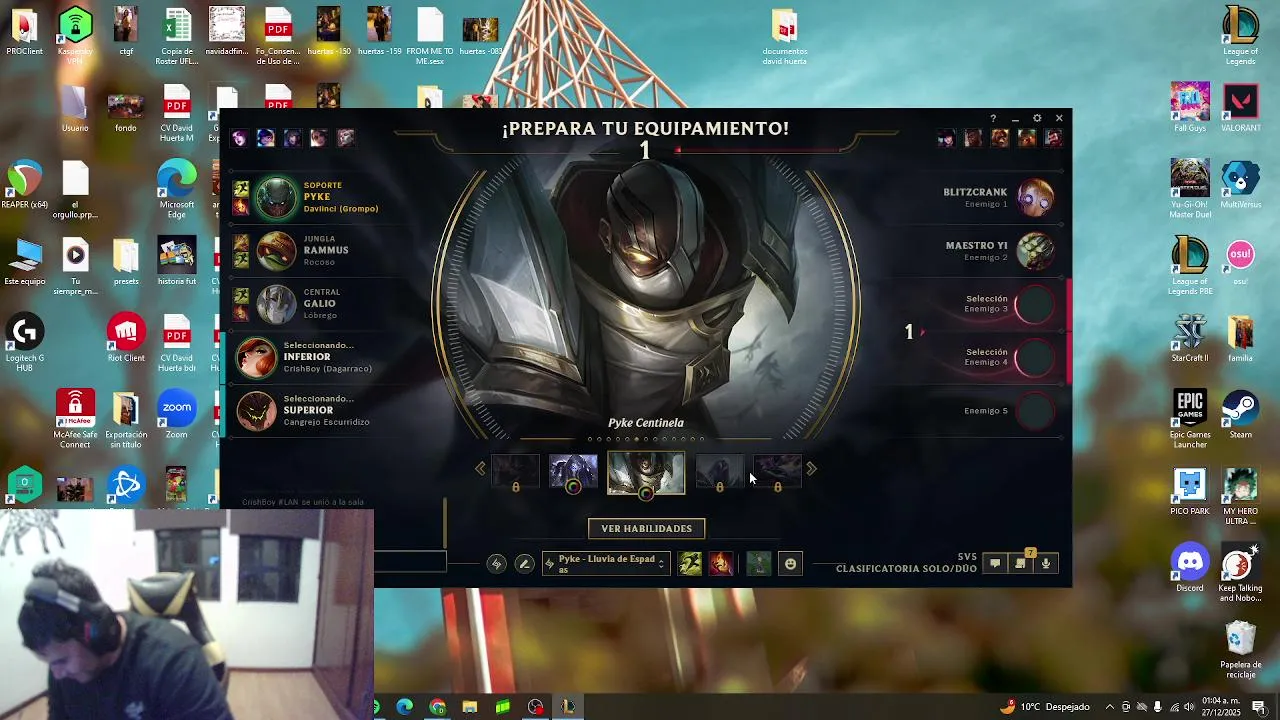
Task: Open Papelera de reciclaje
Action: (x=1241, y=650)
